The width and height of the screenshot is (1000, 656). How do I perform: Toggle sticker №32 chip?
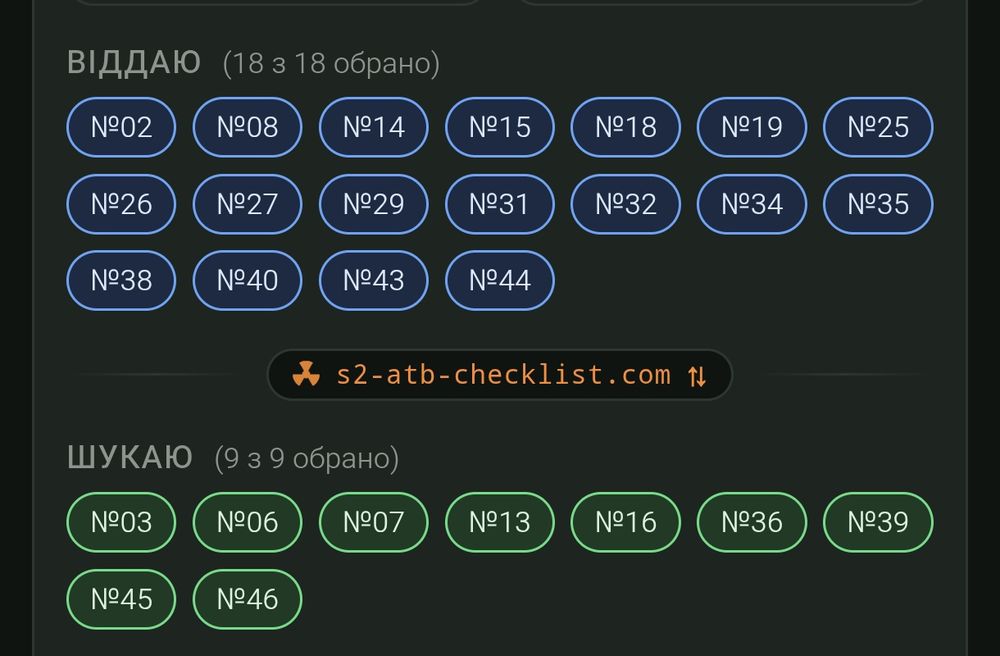[x=626, y=204]
